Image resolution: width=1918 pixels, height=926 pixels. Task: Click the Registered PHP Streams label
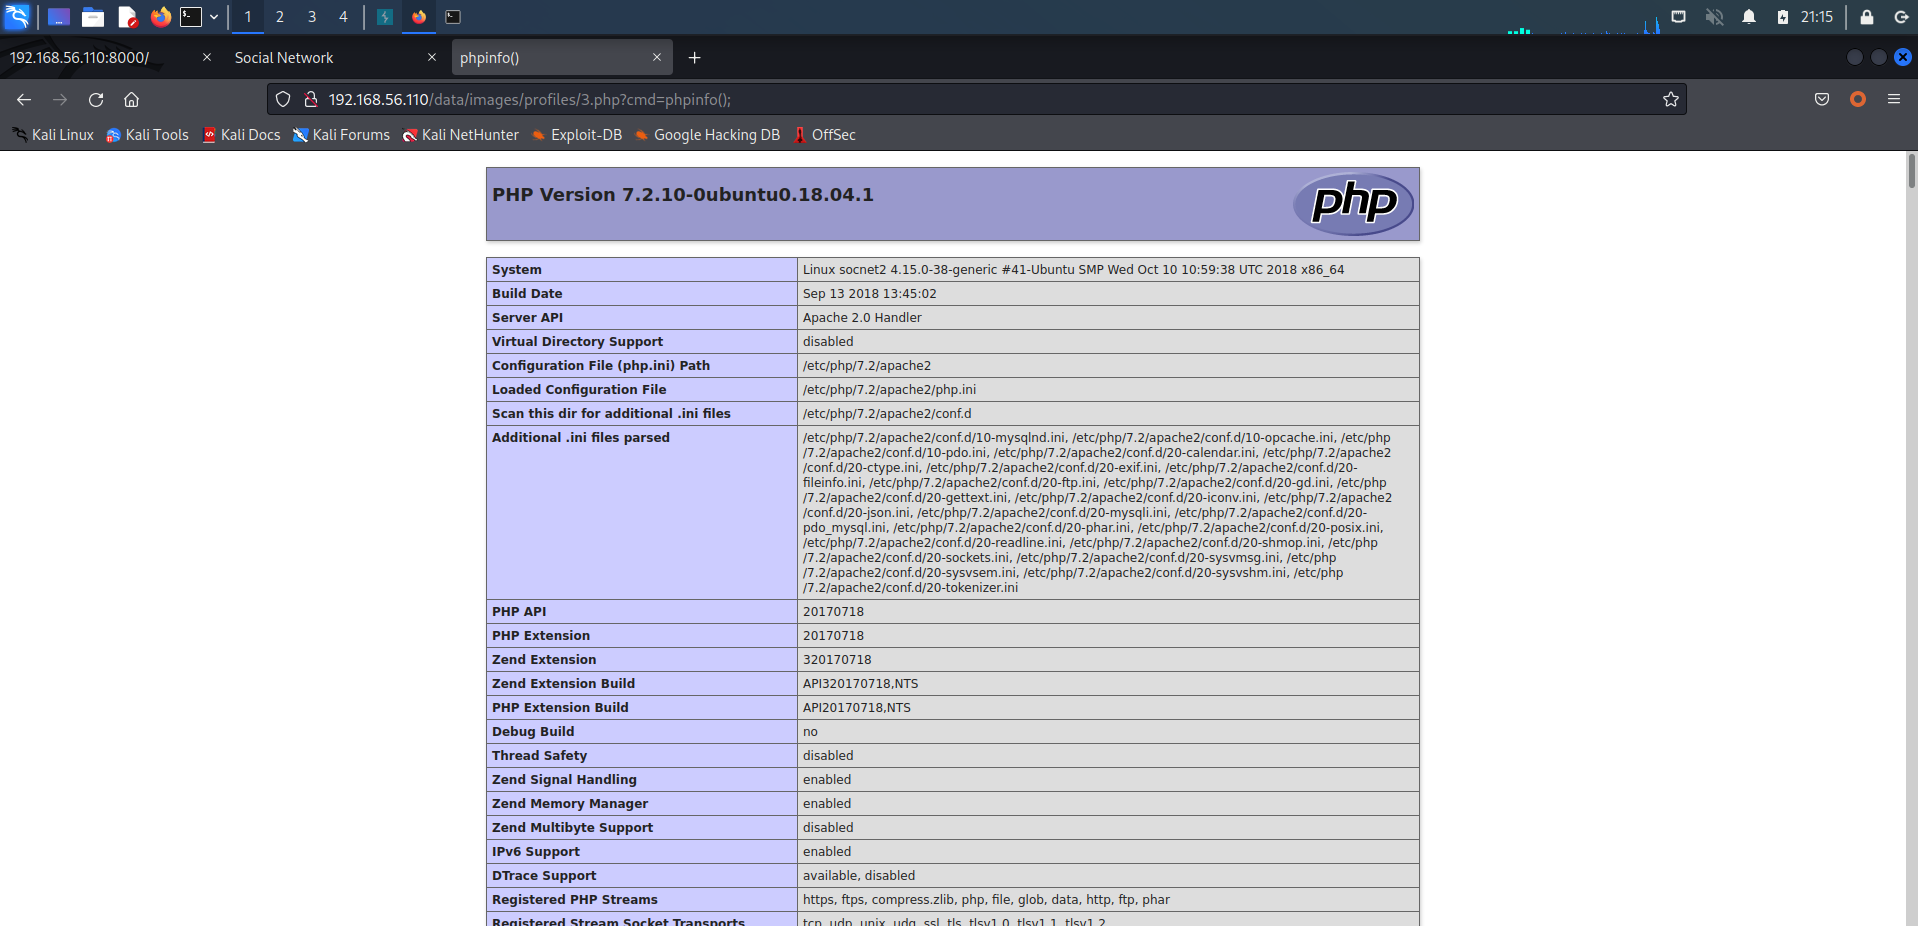(x=575, y=900)
